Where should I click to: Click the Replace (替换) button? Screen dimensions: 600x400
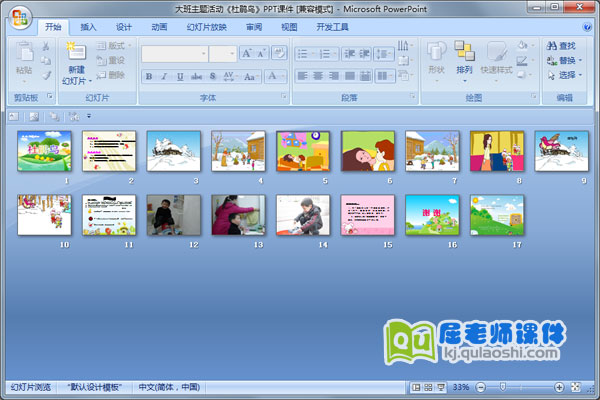pos(565,60)
